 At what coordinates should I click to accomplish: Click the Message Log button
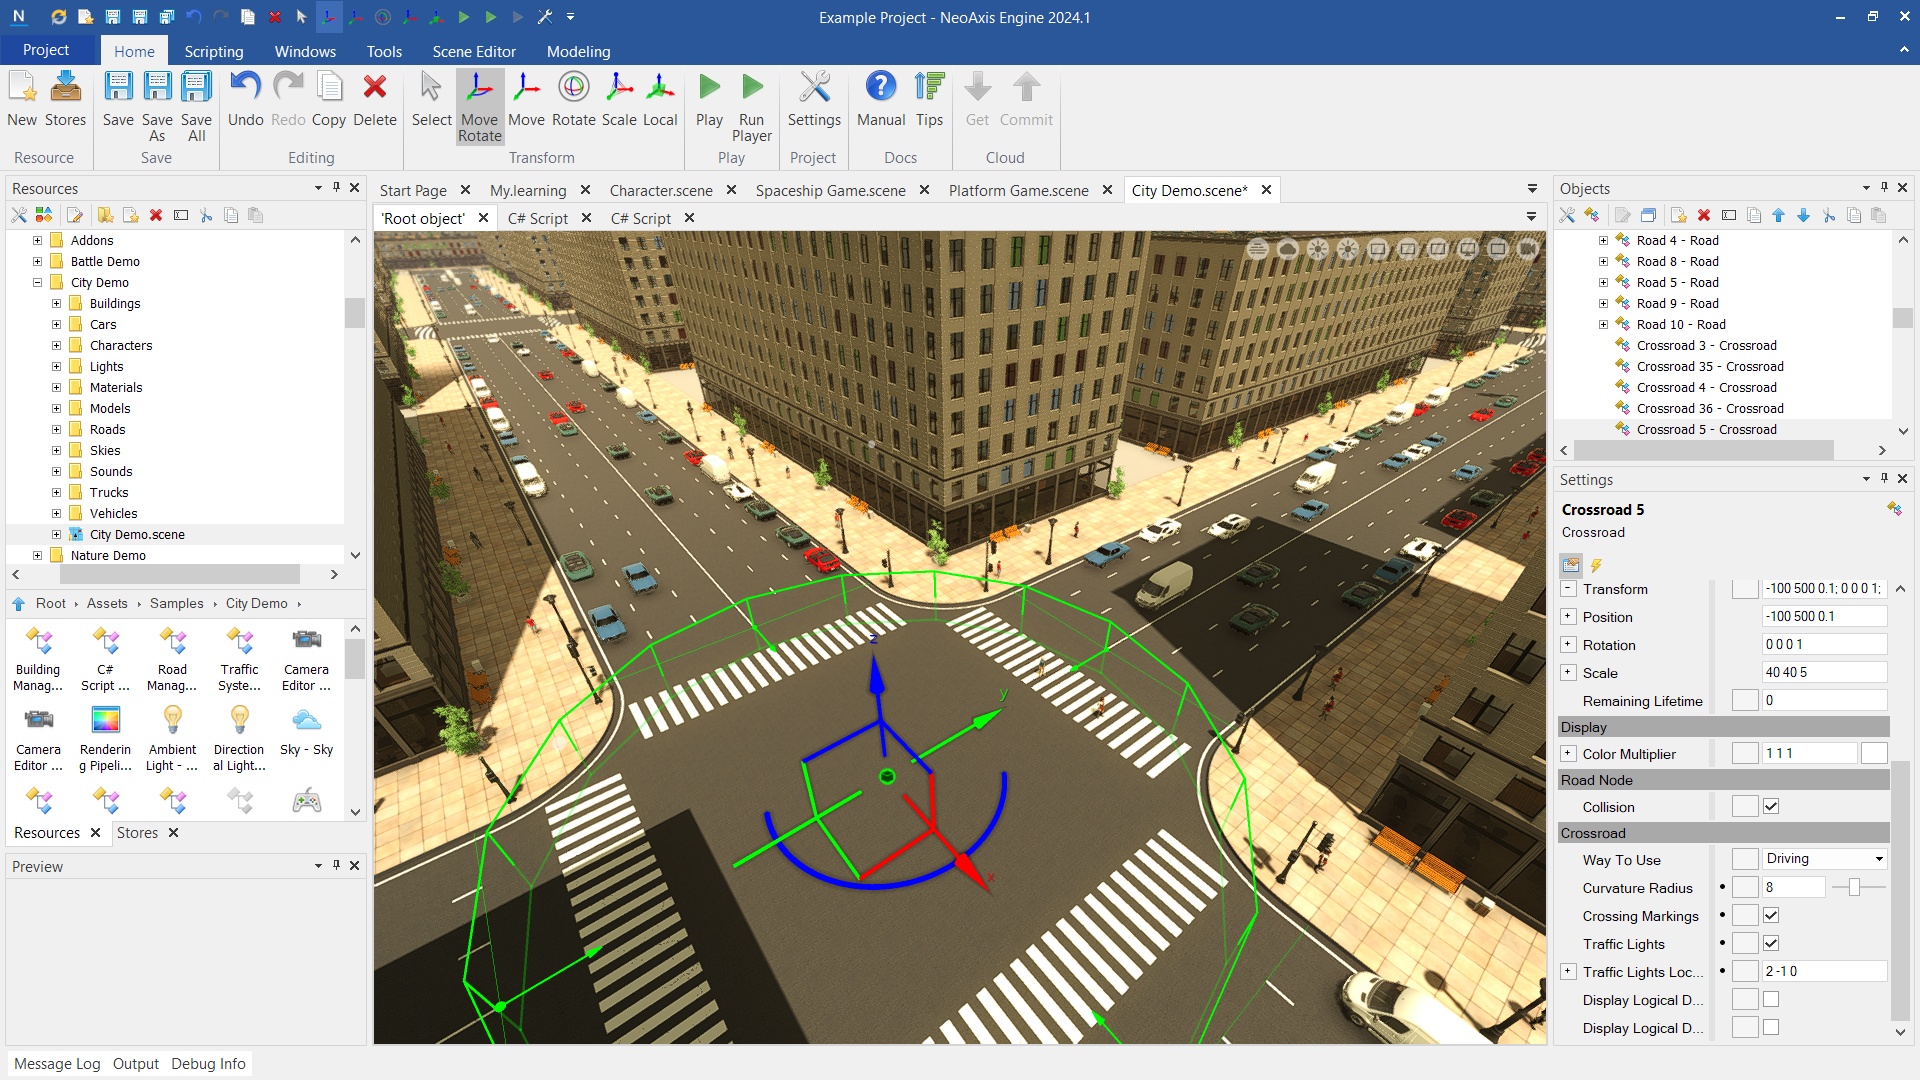[x=57, y=1064]
